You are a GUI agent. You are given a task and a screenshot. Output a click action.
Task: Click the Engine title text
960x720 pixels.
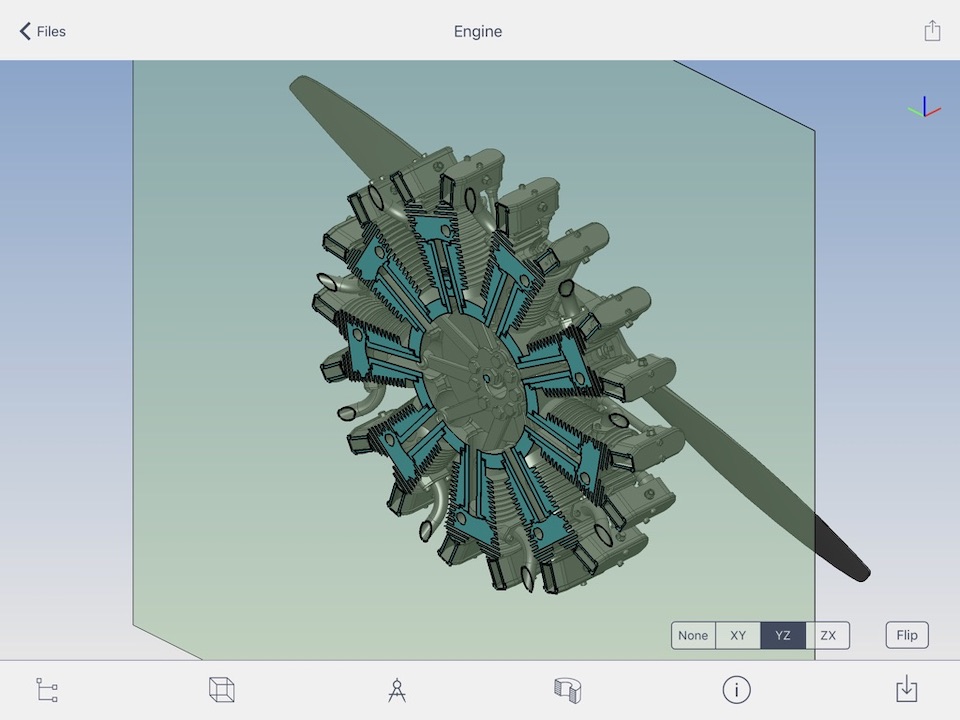pos(478,31)
